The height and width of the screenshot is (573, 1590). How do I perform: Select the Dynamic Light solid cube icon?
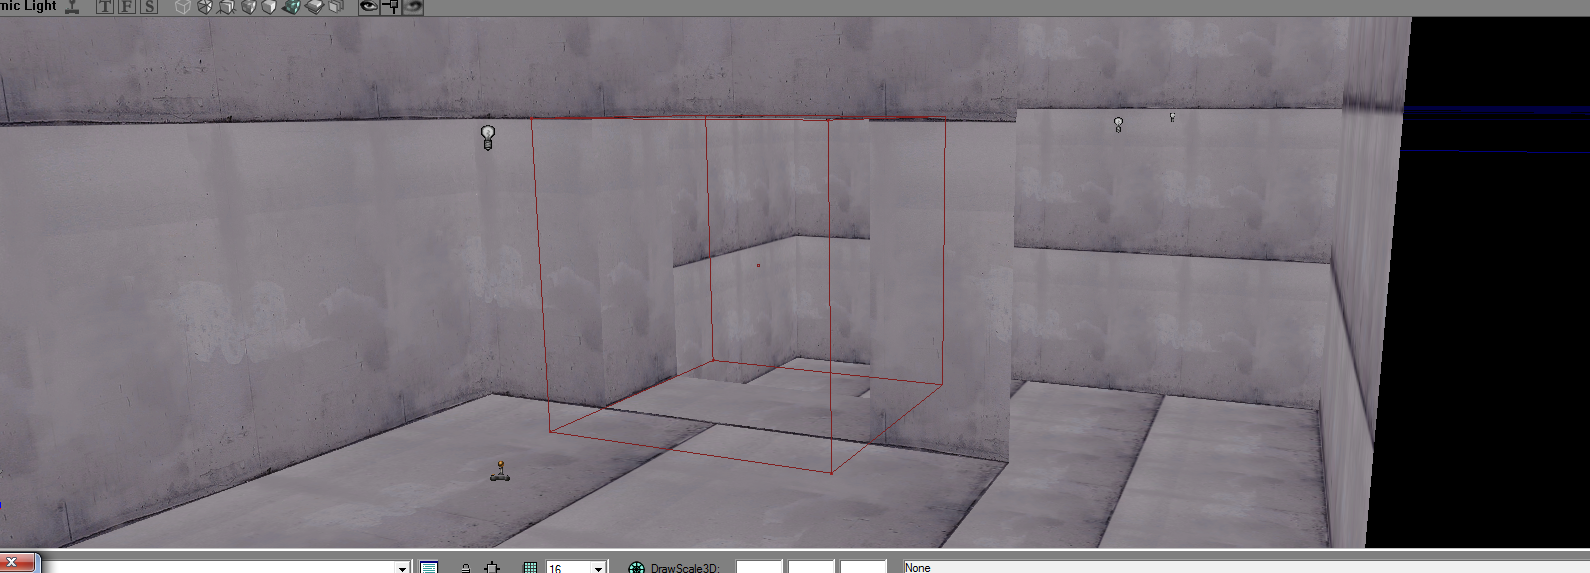[269, 7]
